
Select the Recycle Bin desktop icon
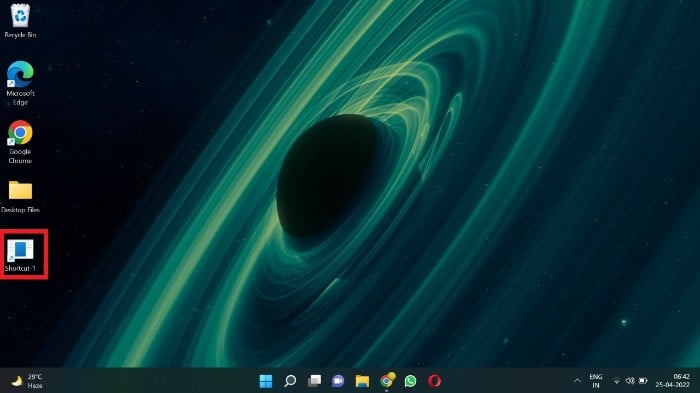pos(20,21)
